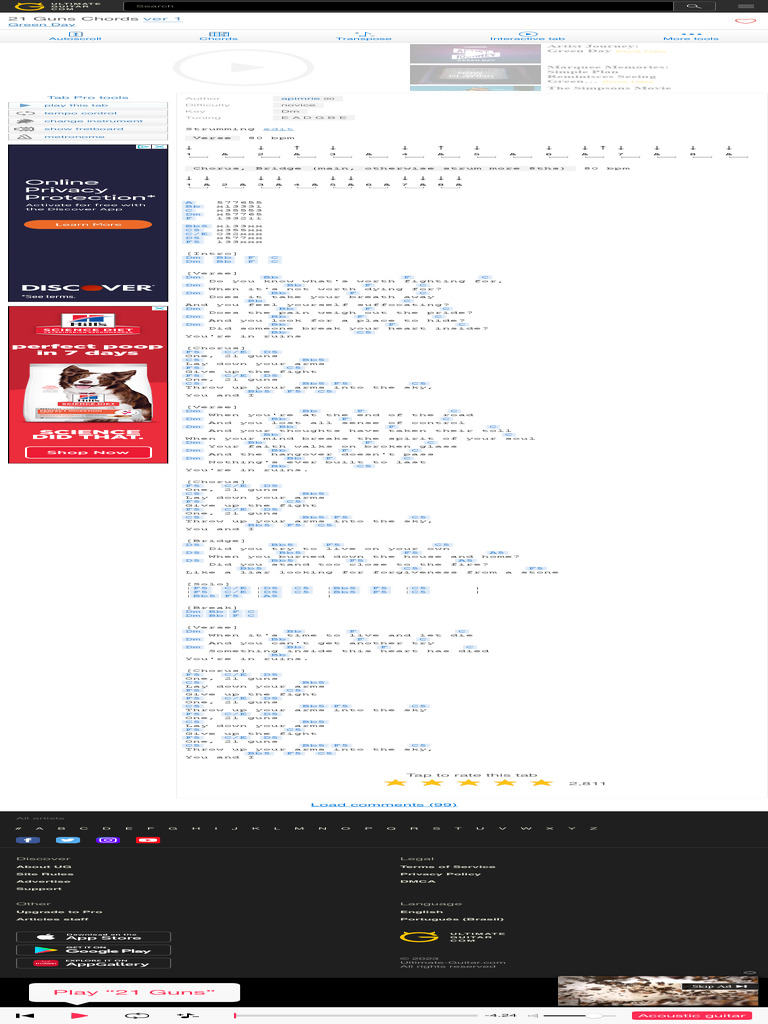Click 'Shop Now' on Hill's ad
Image resolution: width=768 pixels, height=1024 pixels.
88,452
